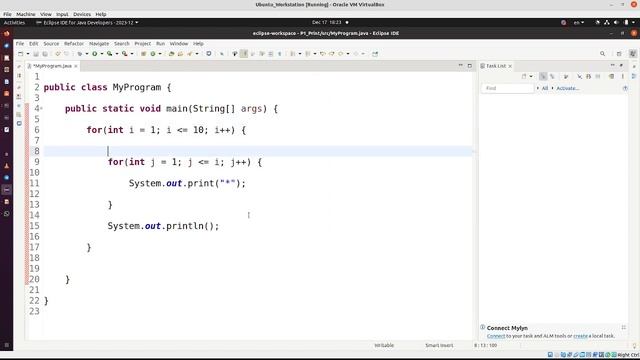This screenshot has height=360, width=640.
Task: Open the VirtualBox Devices menu
Action: click(82, 14)
